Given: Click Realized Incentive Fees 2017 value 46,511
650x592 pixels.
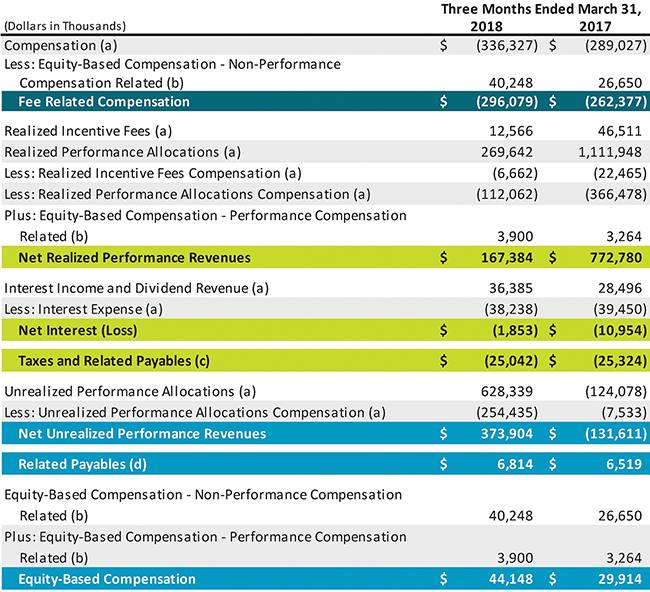Looking at the screenshot, I should [x=620, y=131].
